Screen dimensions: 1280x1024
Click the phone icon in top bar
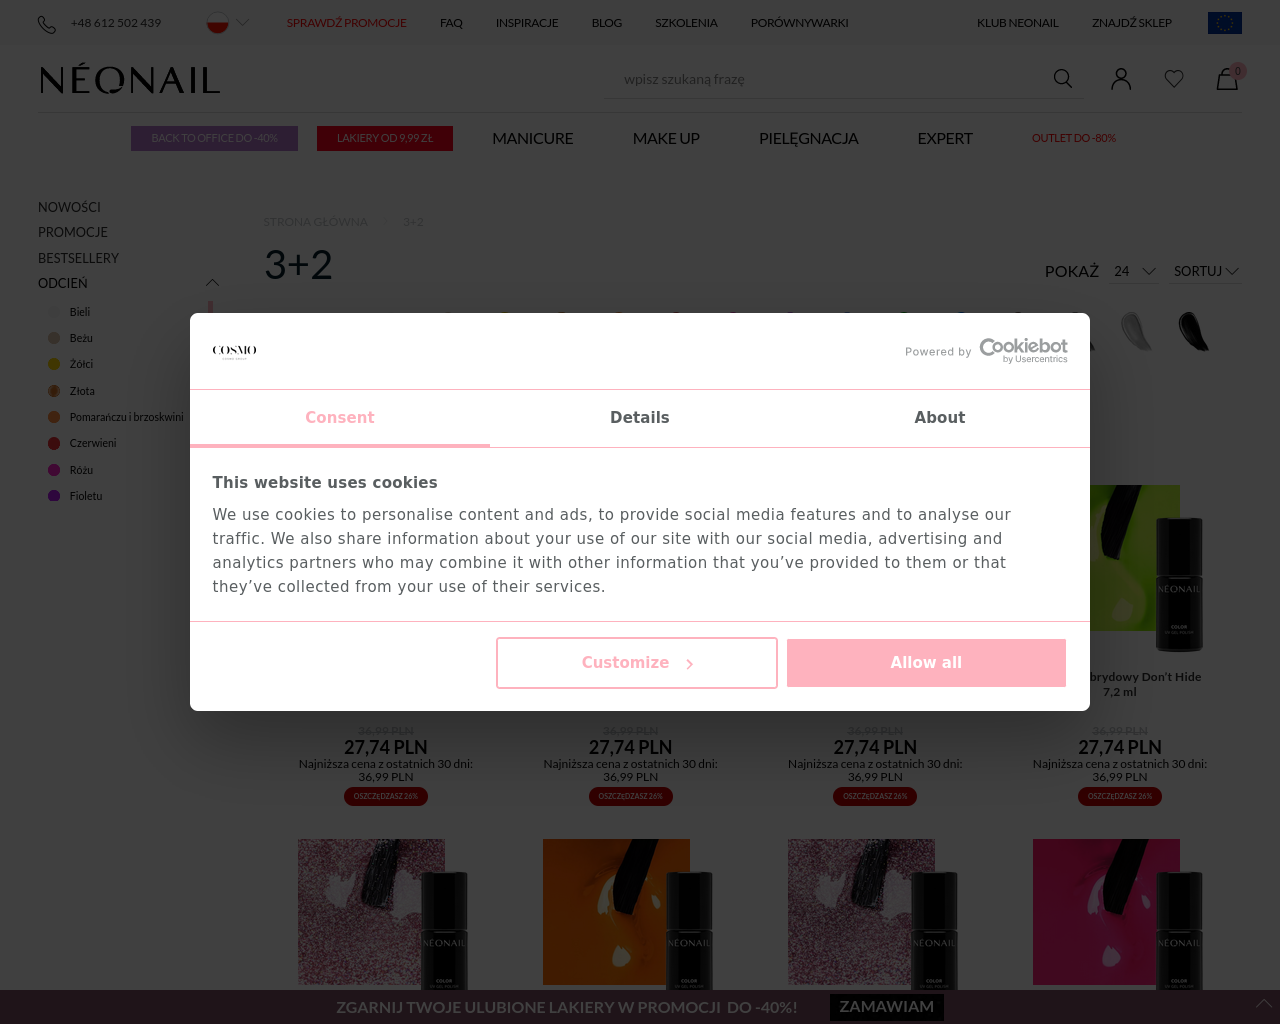[47, 24]
